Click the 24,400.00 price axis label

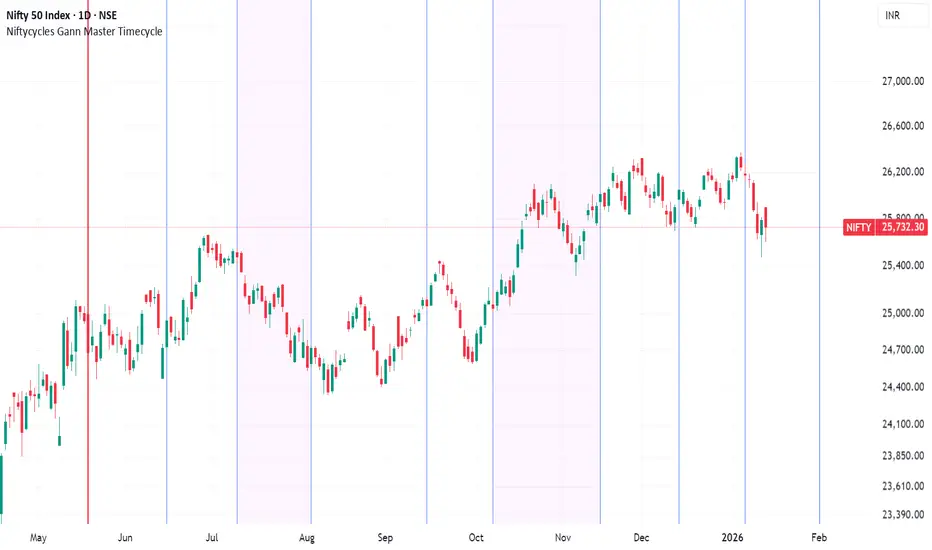(x=903, y=387)
